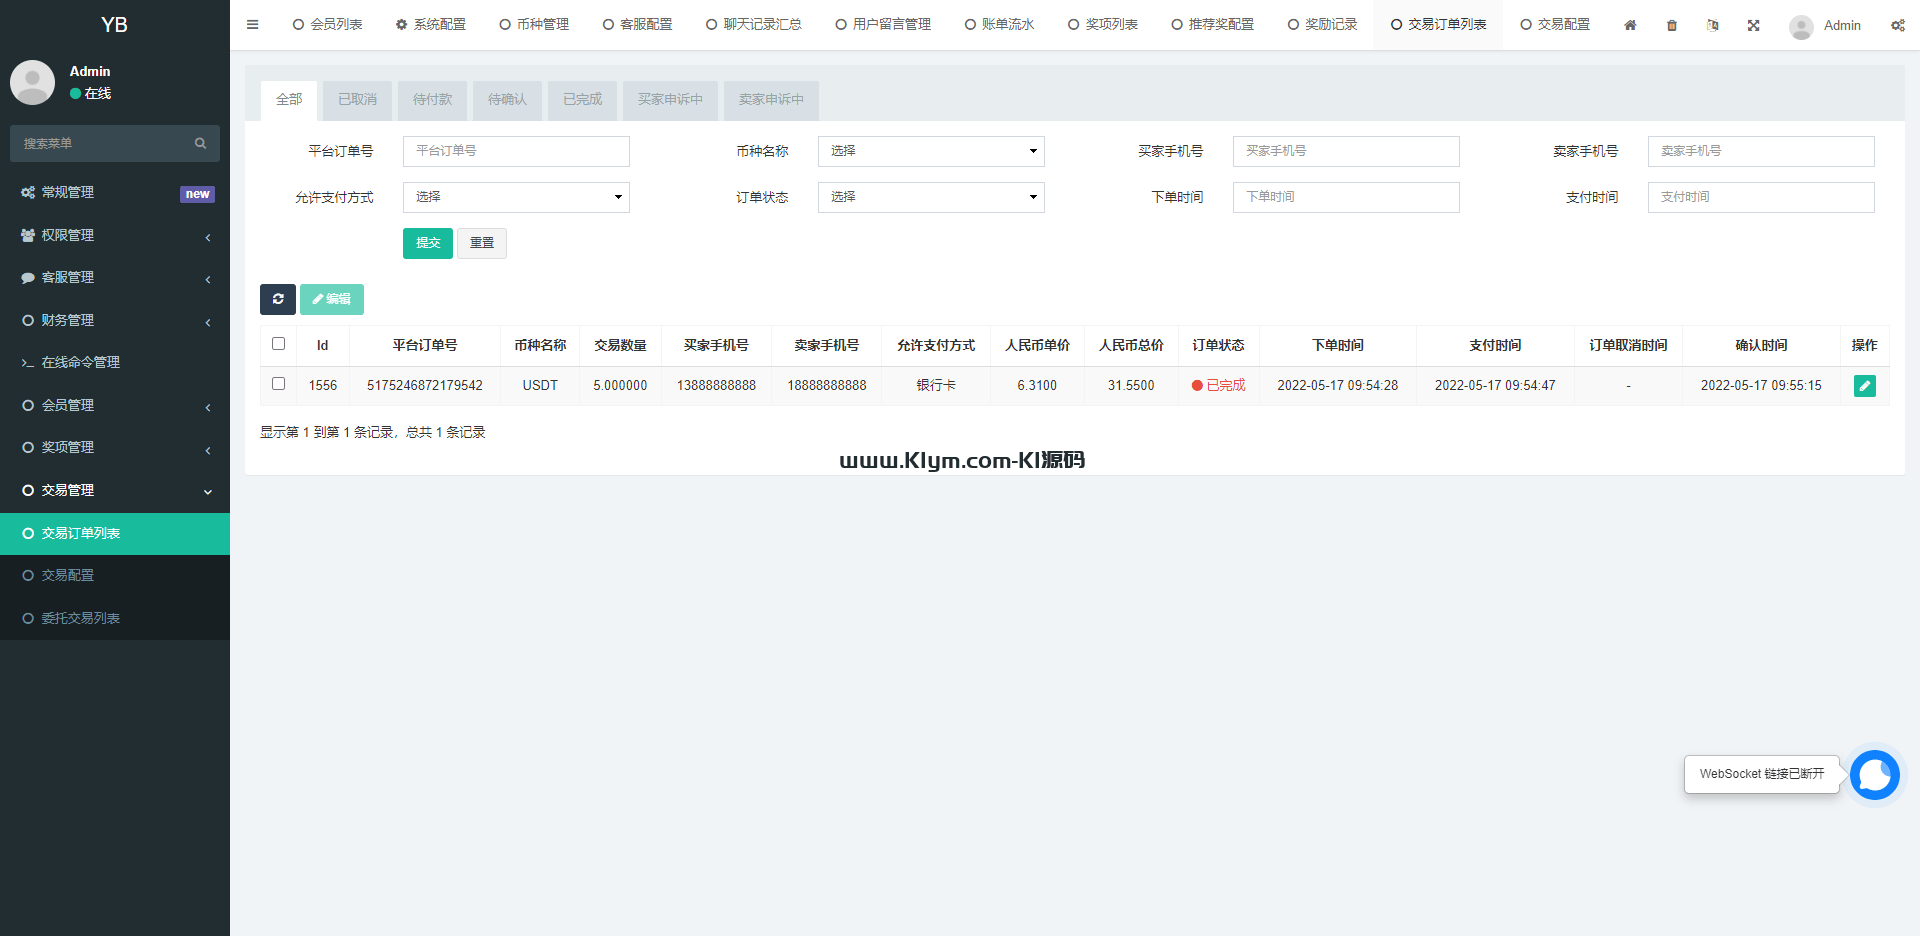Click the 下单时间 date field
This screenshot has height=936, width=1920.
coord(1346,197)
